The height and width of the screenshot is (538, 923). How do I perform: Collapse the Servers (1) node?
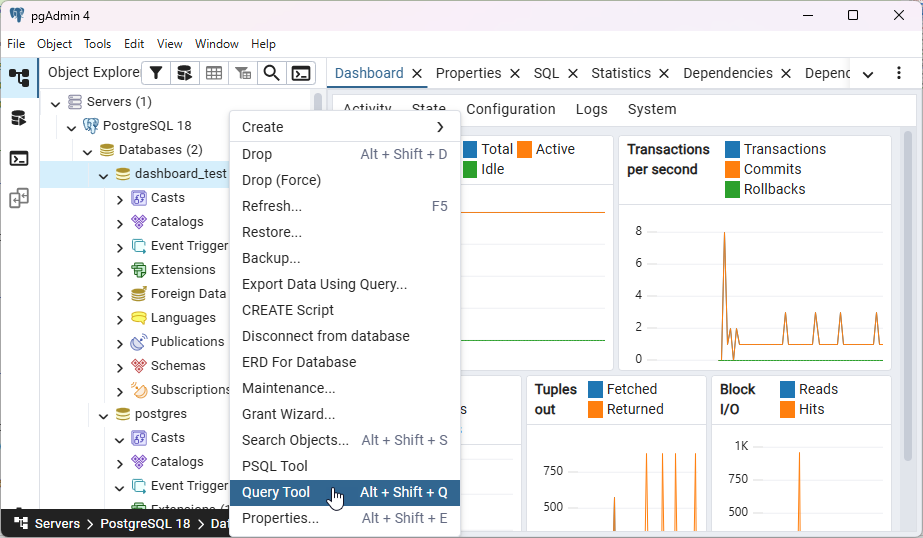(x=55, y=104)
